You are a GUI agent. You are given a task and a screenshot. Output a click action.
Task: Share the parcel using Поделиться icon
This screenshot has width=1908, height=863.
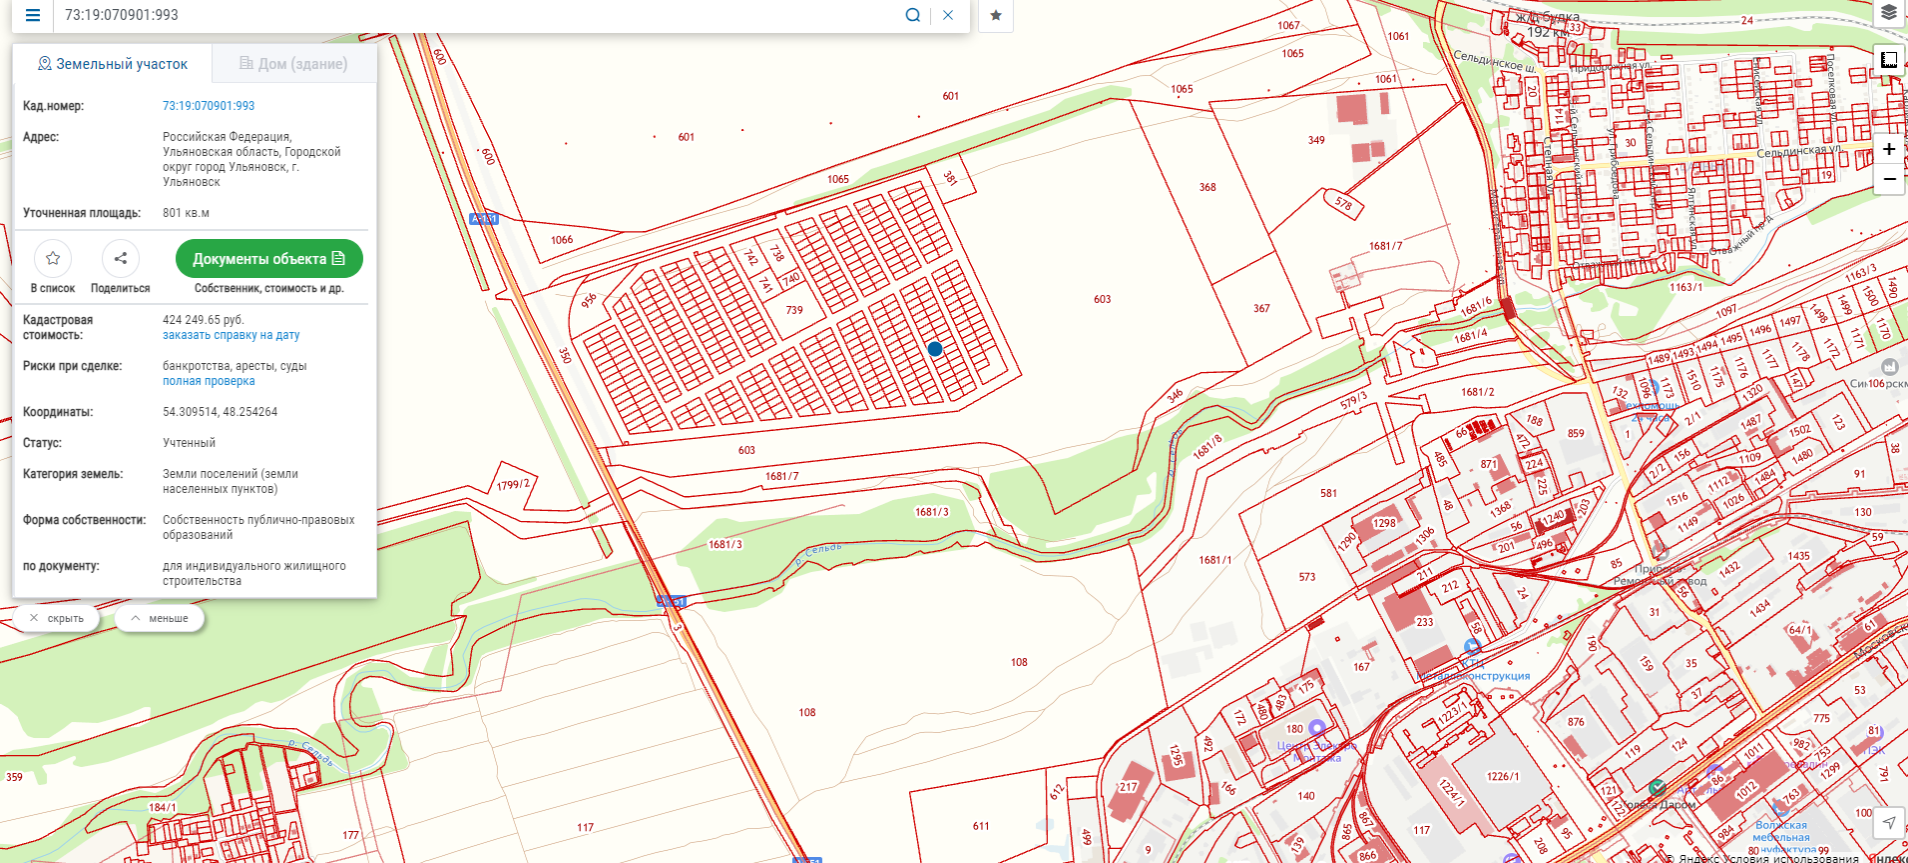(120, 259)
